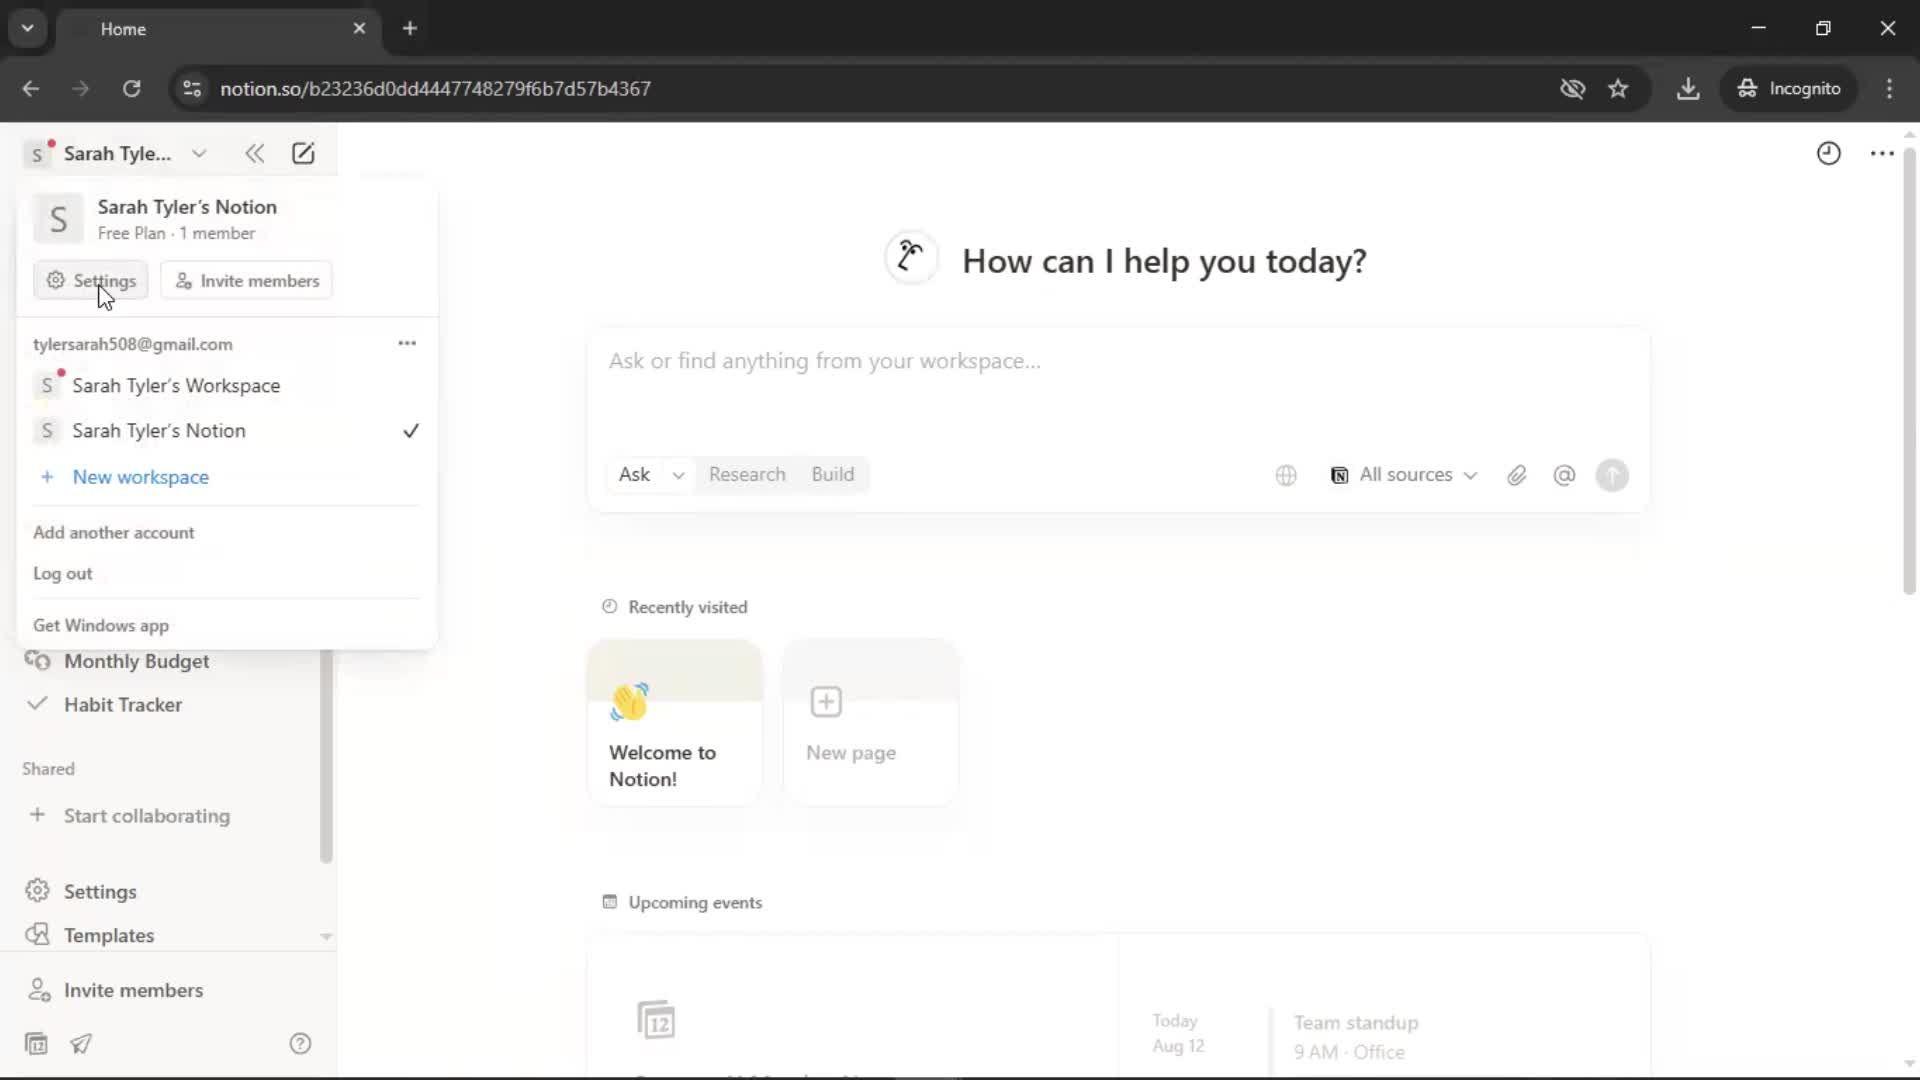Select Log out from the menu
The height and width of the screenshot is (1080, 1920).
point(62,574)
